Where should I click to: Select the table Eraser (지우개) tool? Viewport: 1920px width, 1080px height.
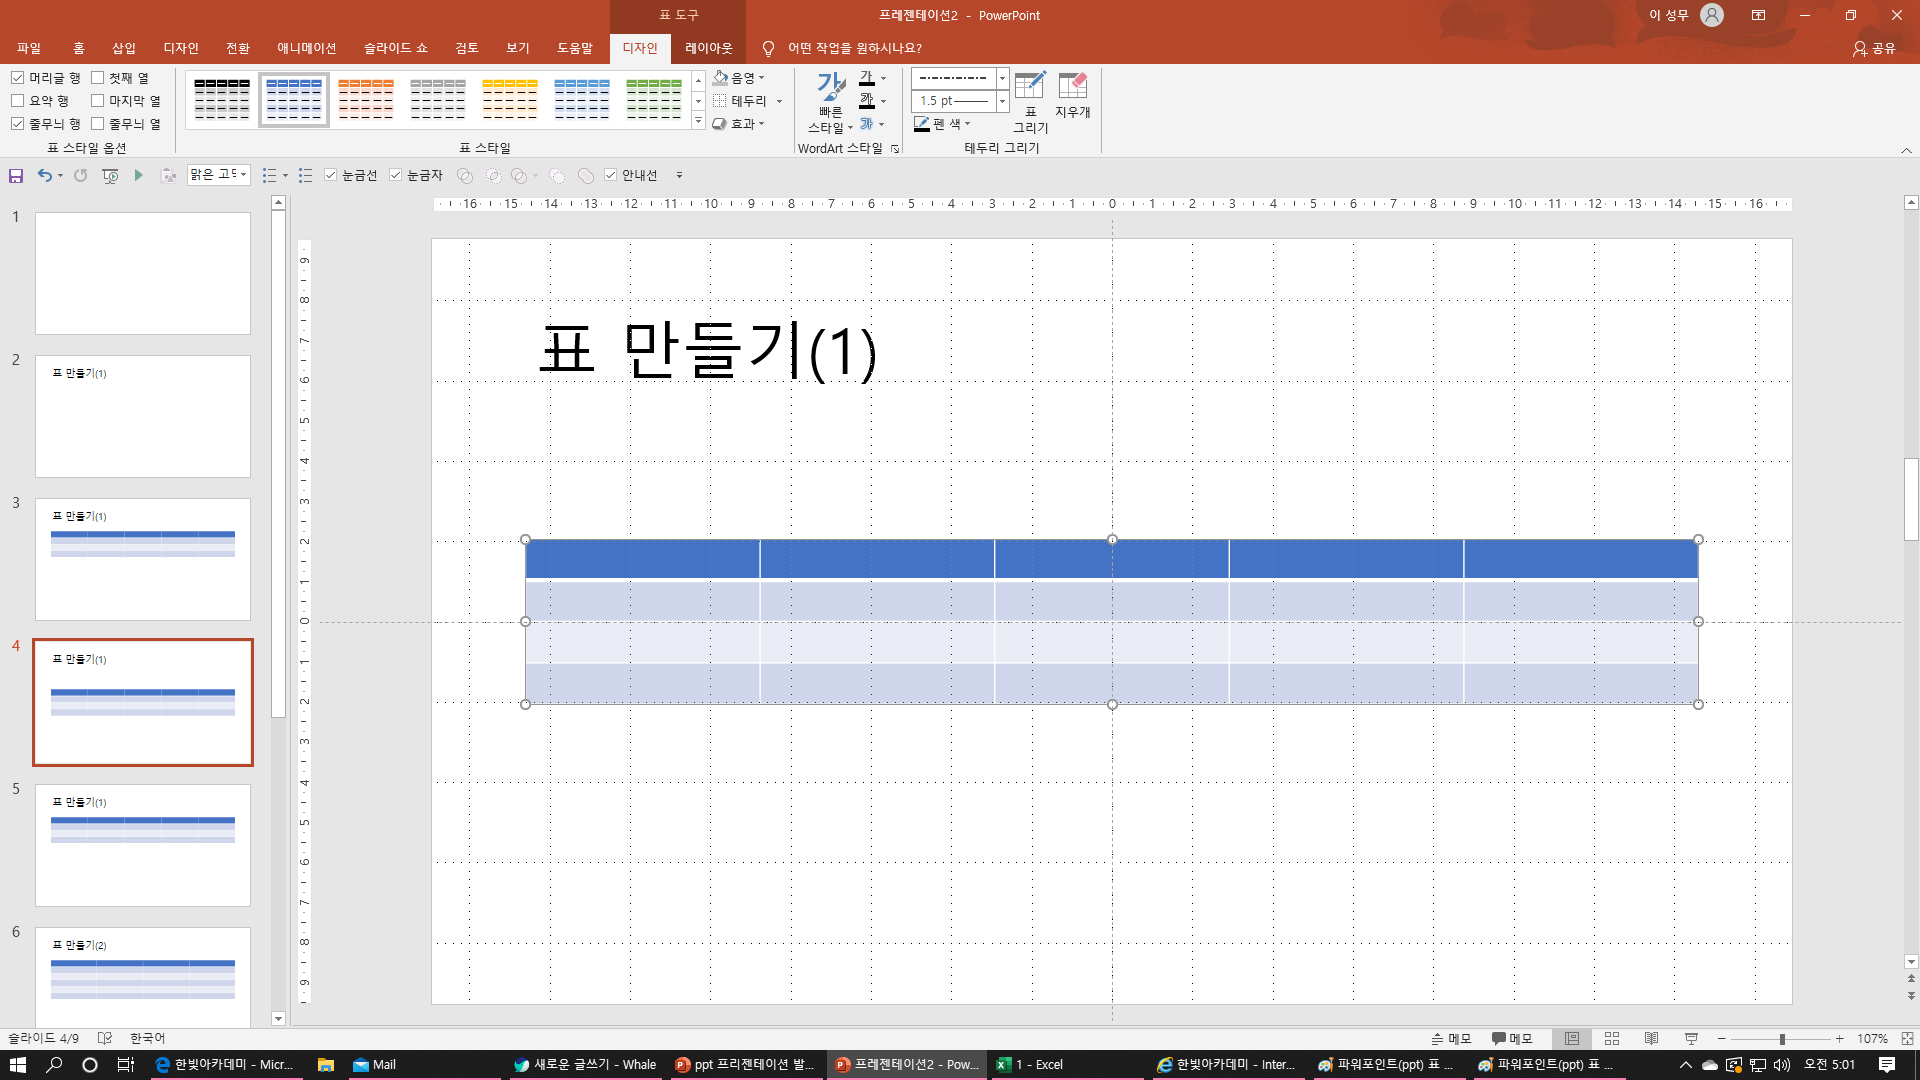pyautogui.click(x=1072, y=96)
